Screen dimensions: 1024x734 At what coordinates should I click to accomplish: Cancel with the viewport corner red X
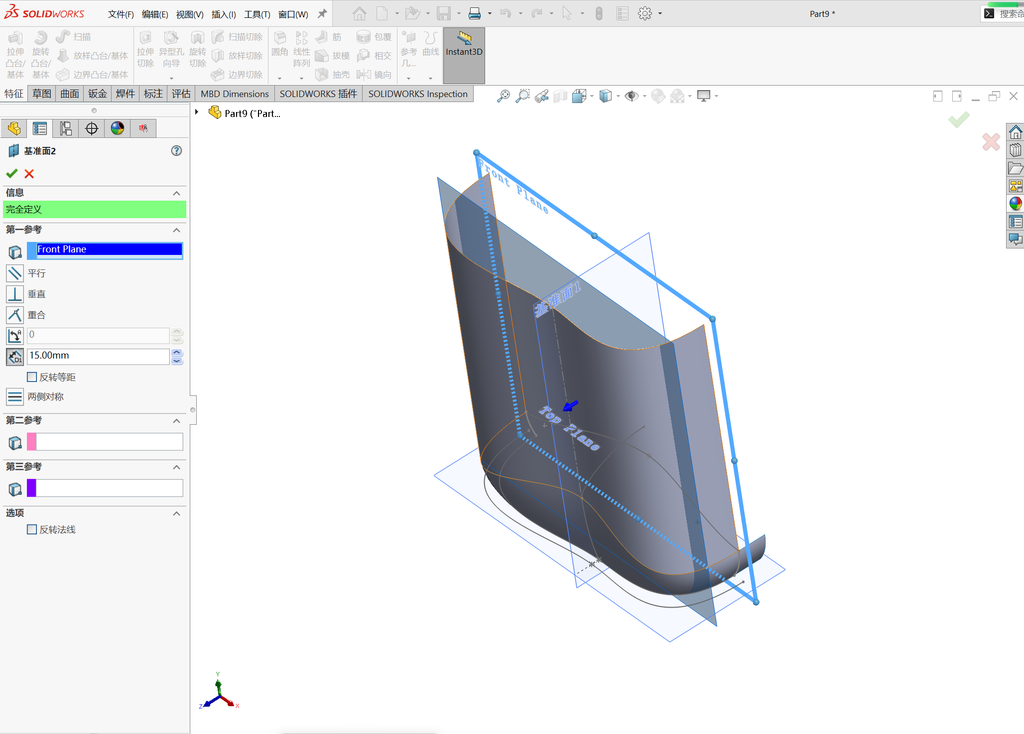991,142
